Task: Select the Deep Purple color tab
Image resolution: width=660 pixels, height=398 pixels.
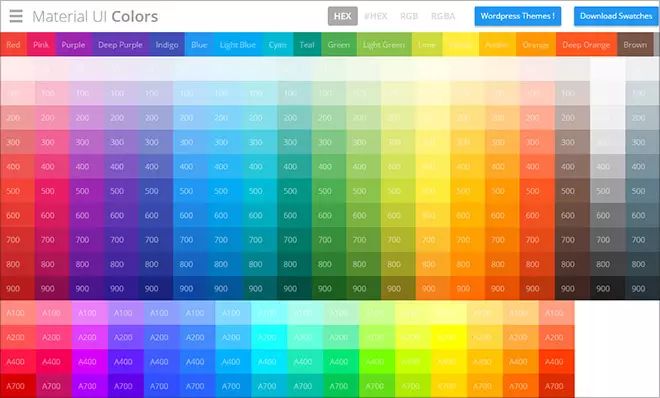Action: tap(120, 45)
